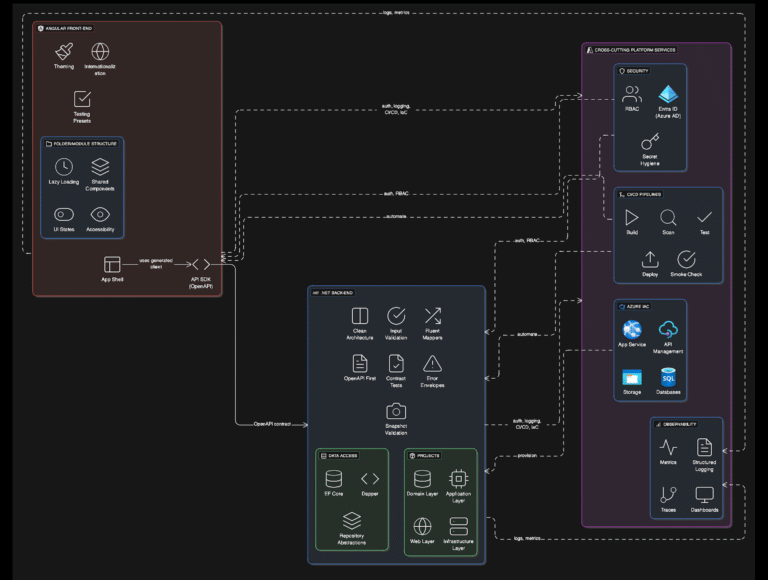
Task: Click the API SDK (OpenAPI) node
Action: [201, 266]
